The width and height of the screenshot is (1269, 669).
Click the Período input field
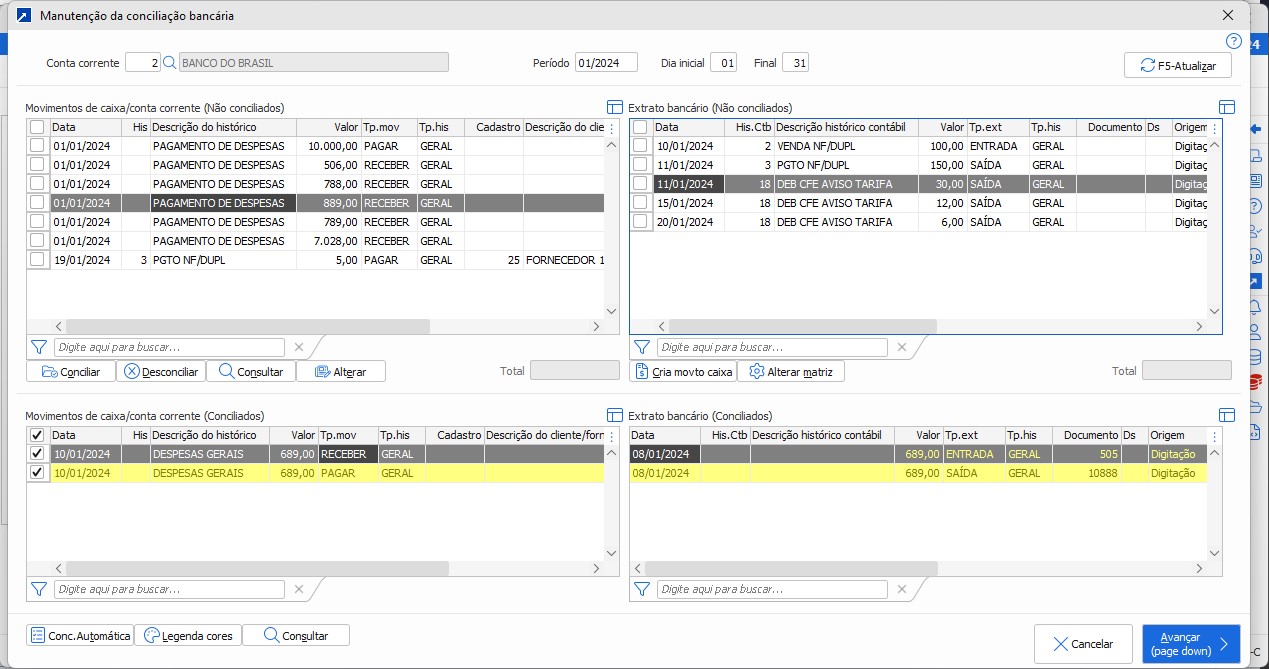click(x=606, y=63)
